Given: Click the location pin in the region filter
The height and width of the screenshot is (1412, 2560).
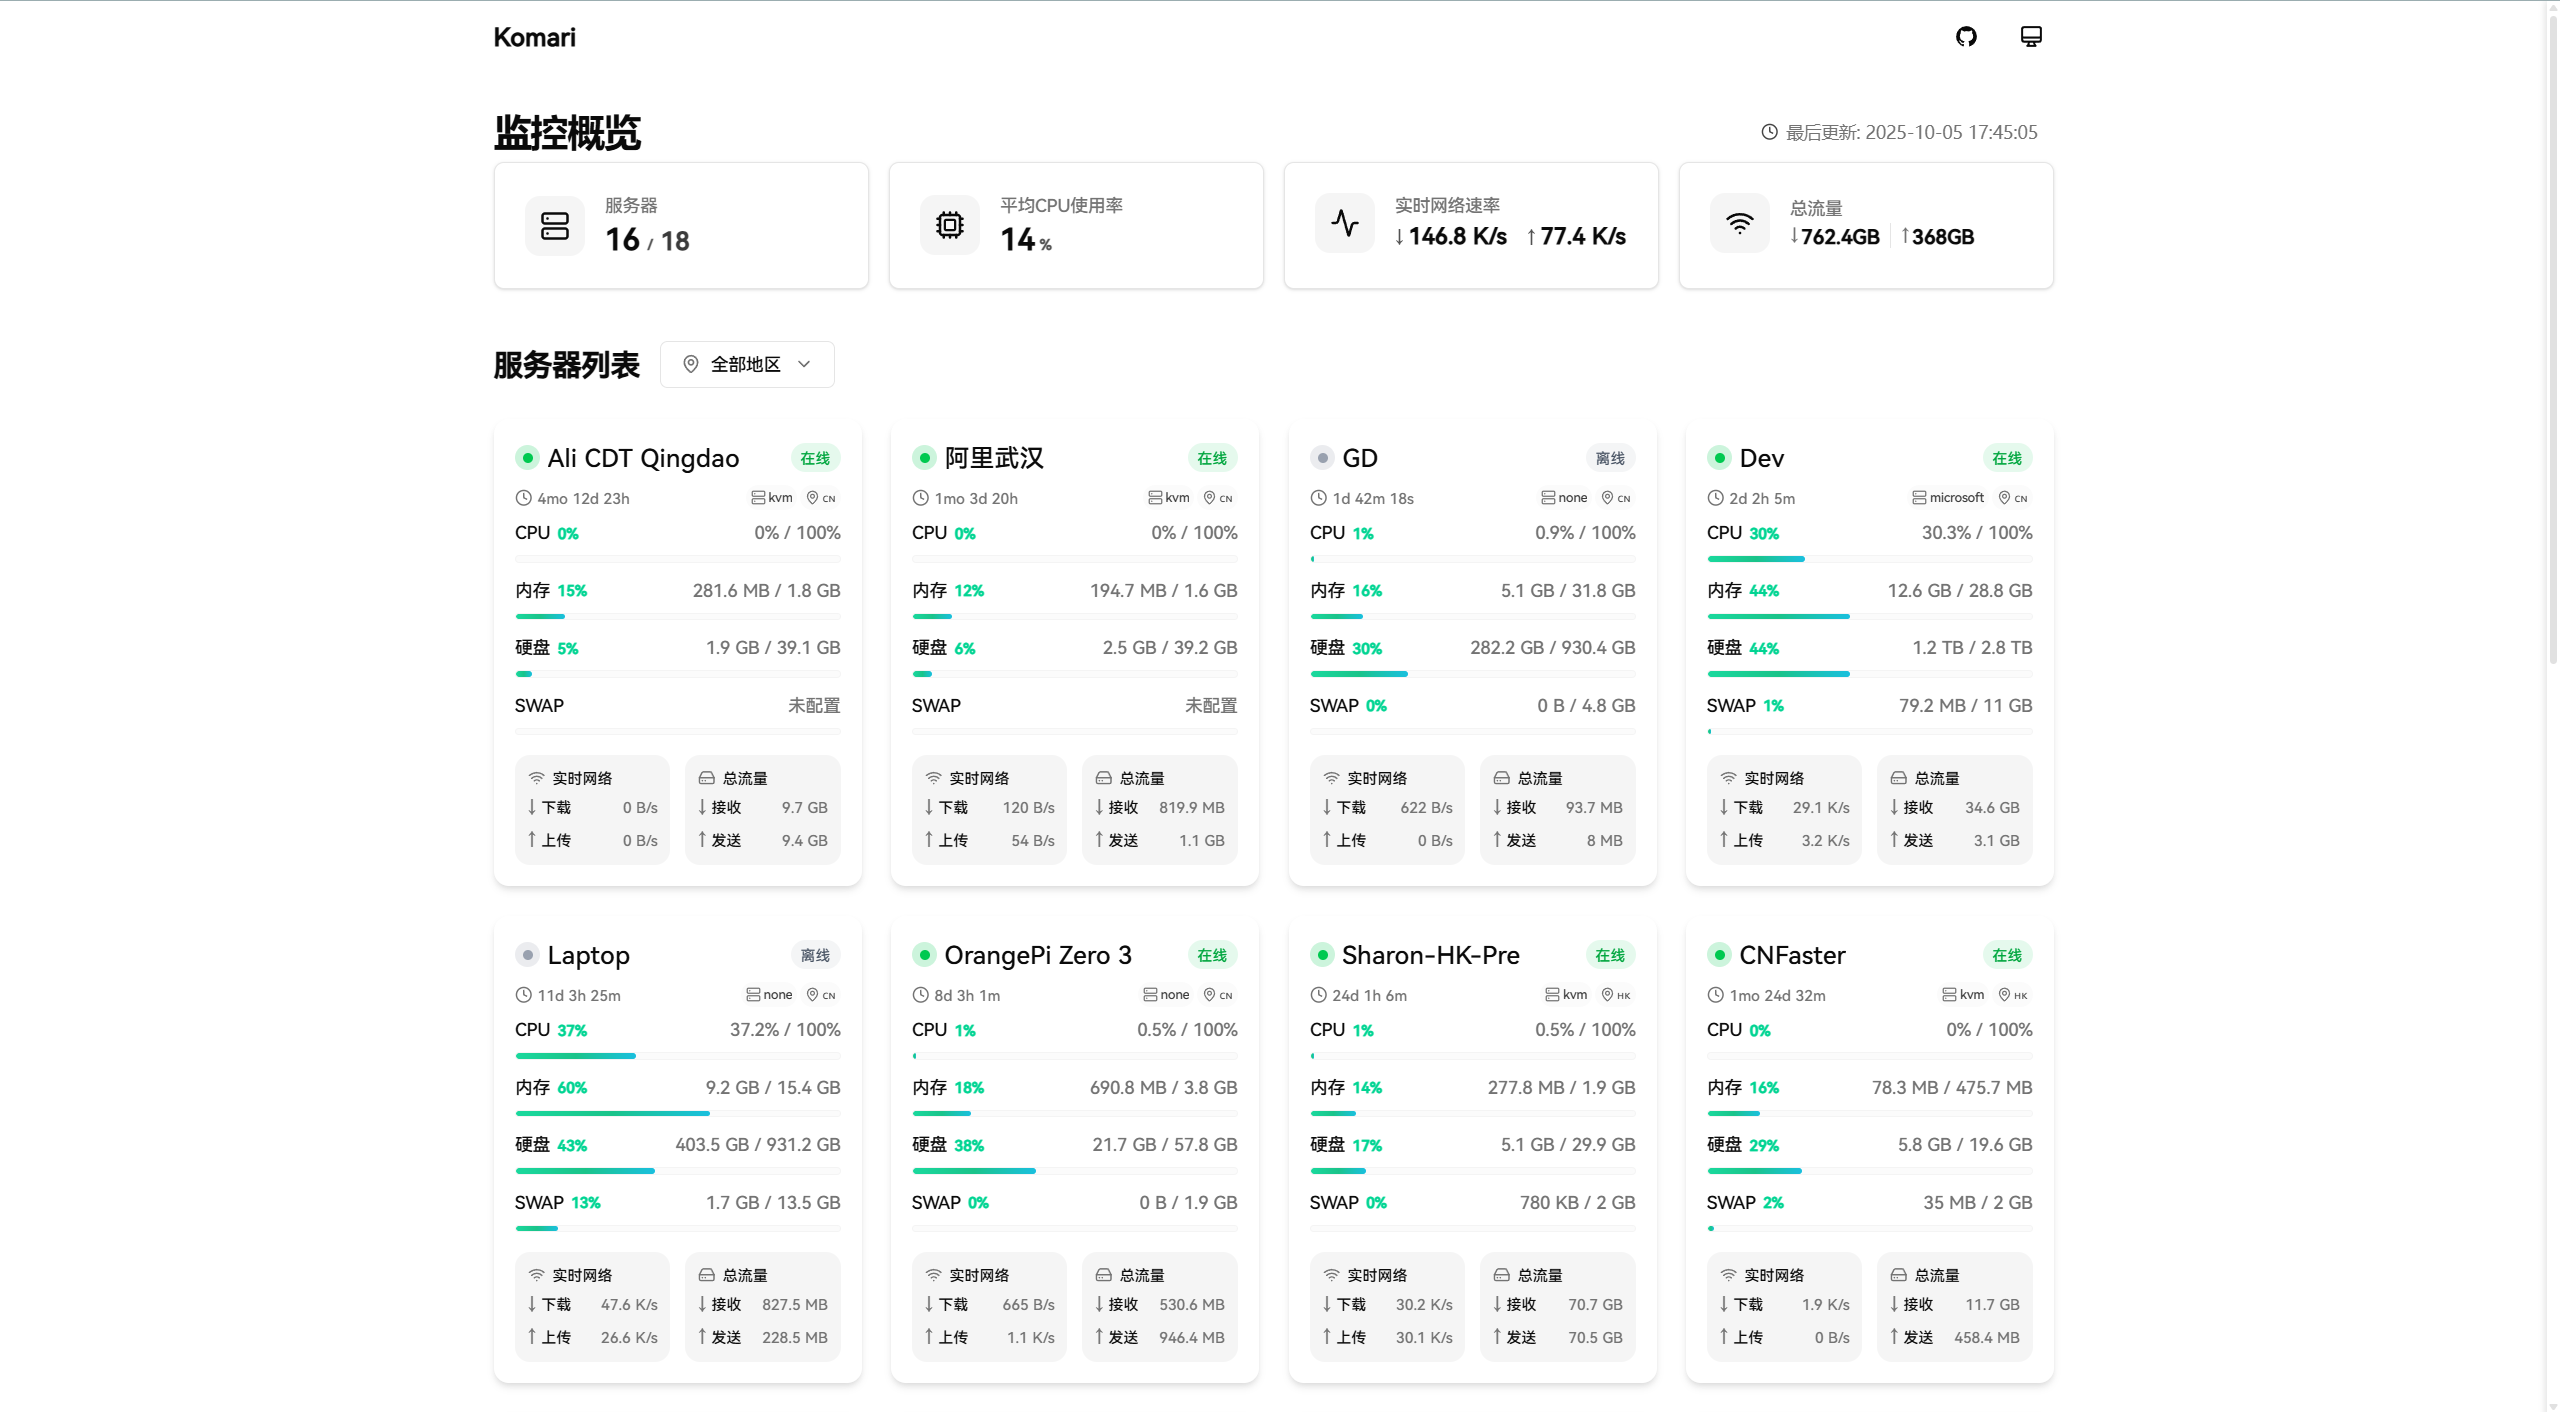Looking at the screenshot, I should click(x=691, y=364).
